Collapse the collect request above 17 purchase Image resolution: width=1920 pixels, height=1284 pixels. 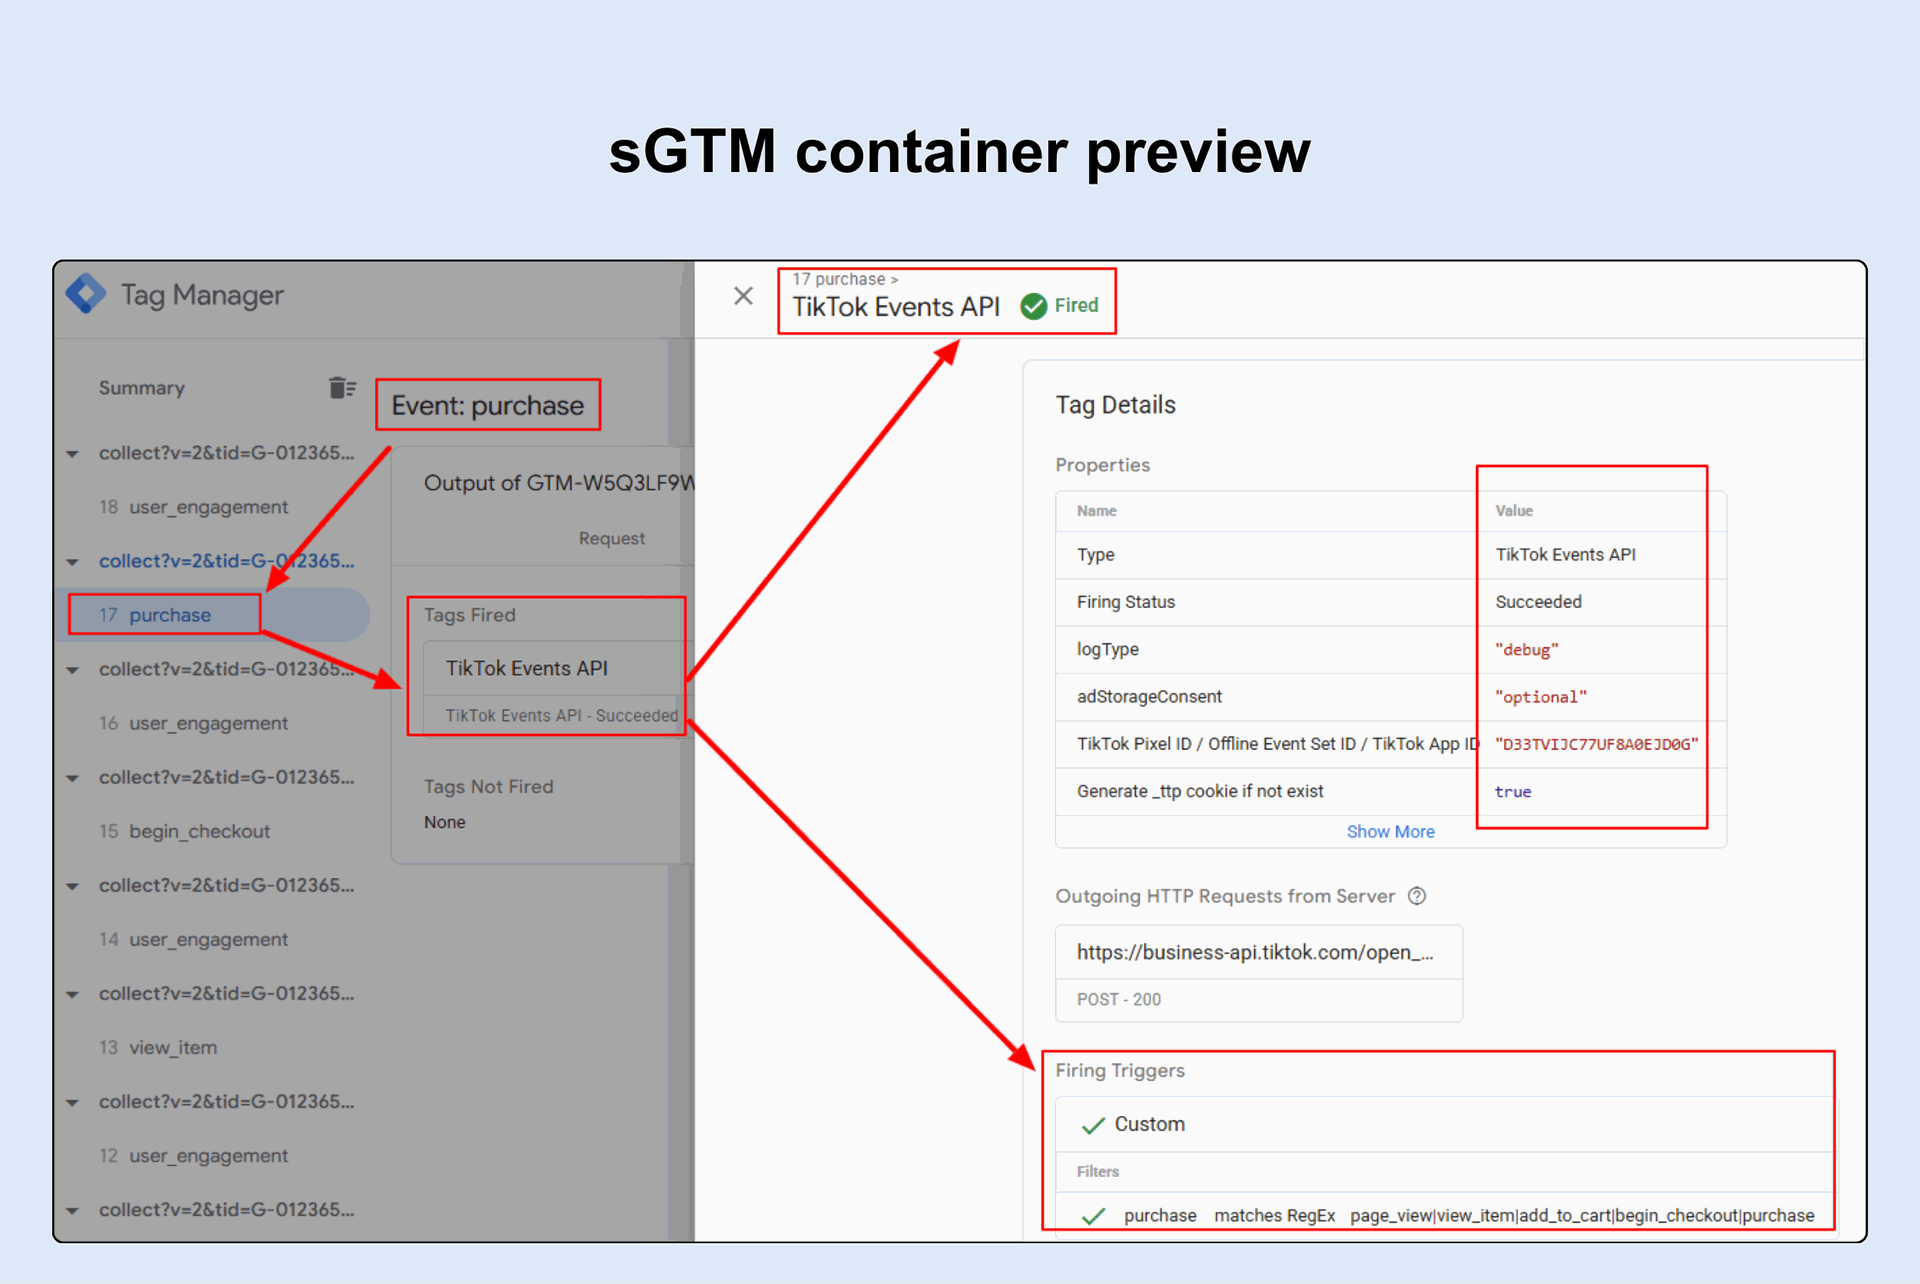coord(73,562)
